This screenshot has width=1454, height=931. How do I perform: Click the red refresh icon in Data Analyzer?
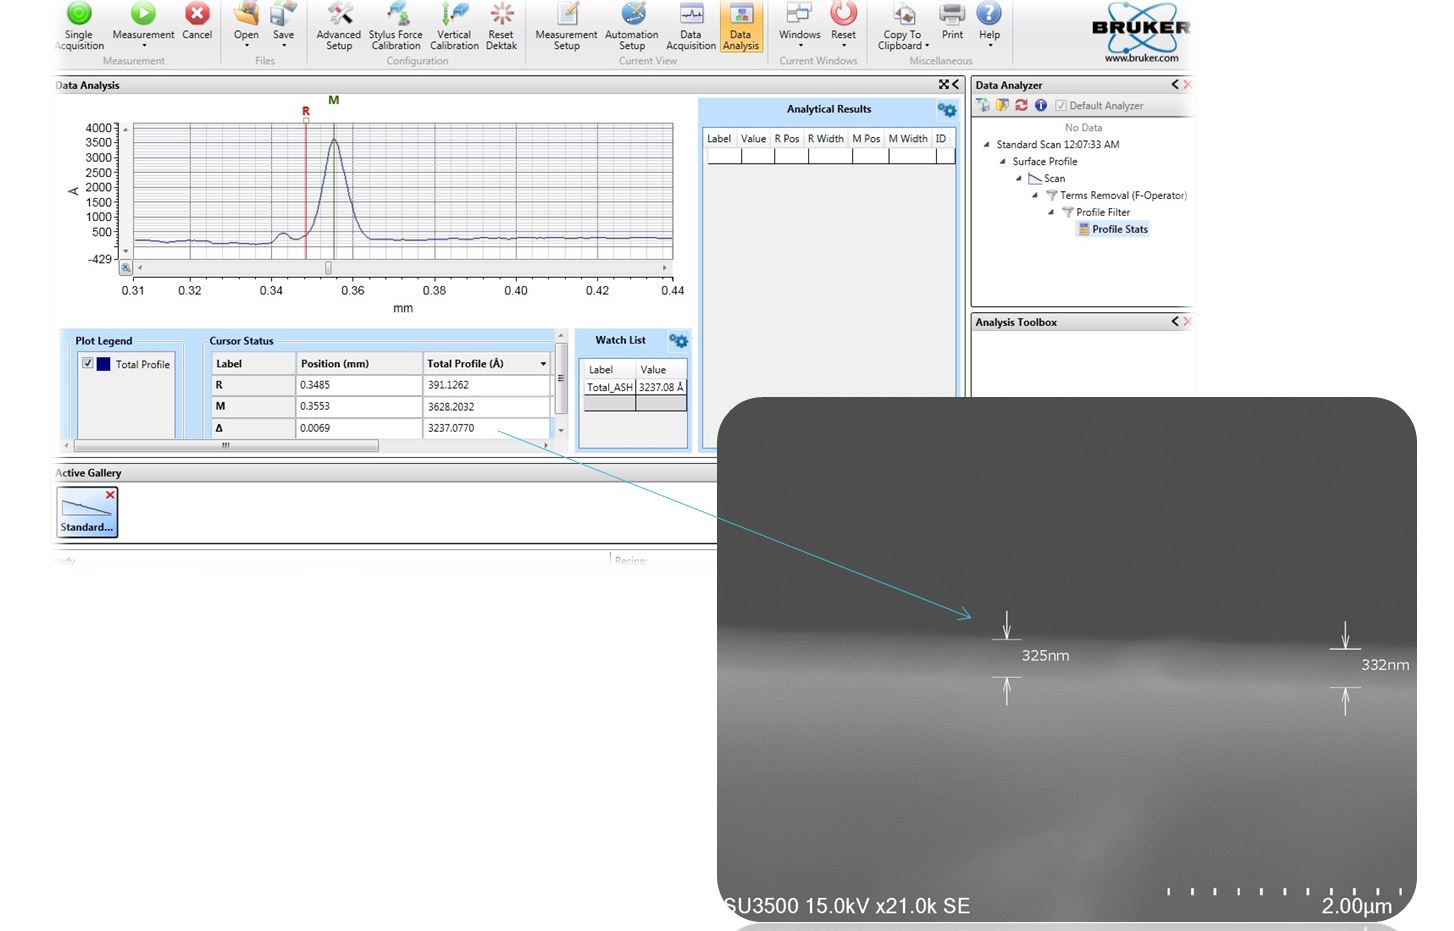(x=1021, y=105)
